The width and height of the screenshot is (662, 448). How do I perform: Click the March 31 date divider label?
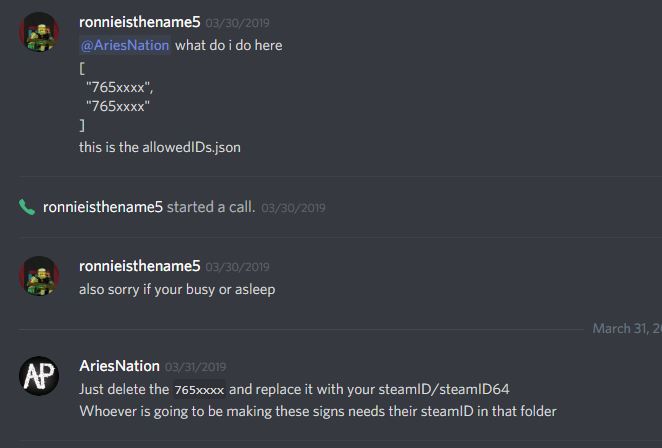627,328
